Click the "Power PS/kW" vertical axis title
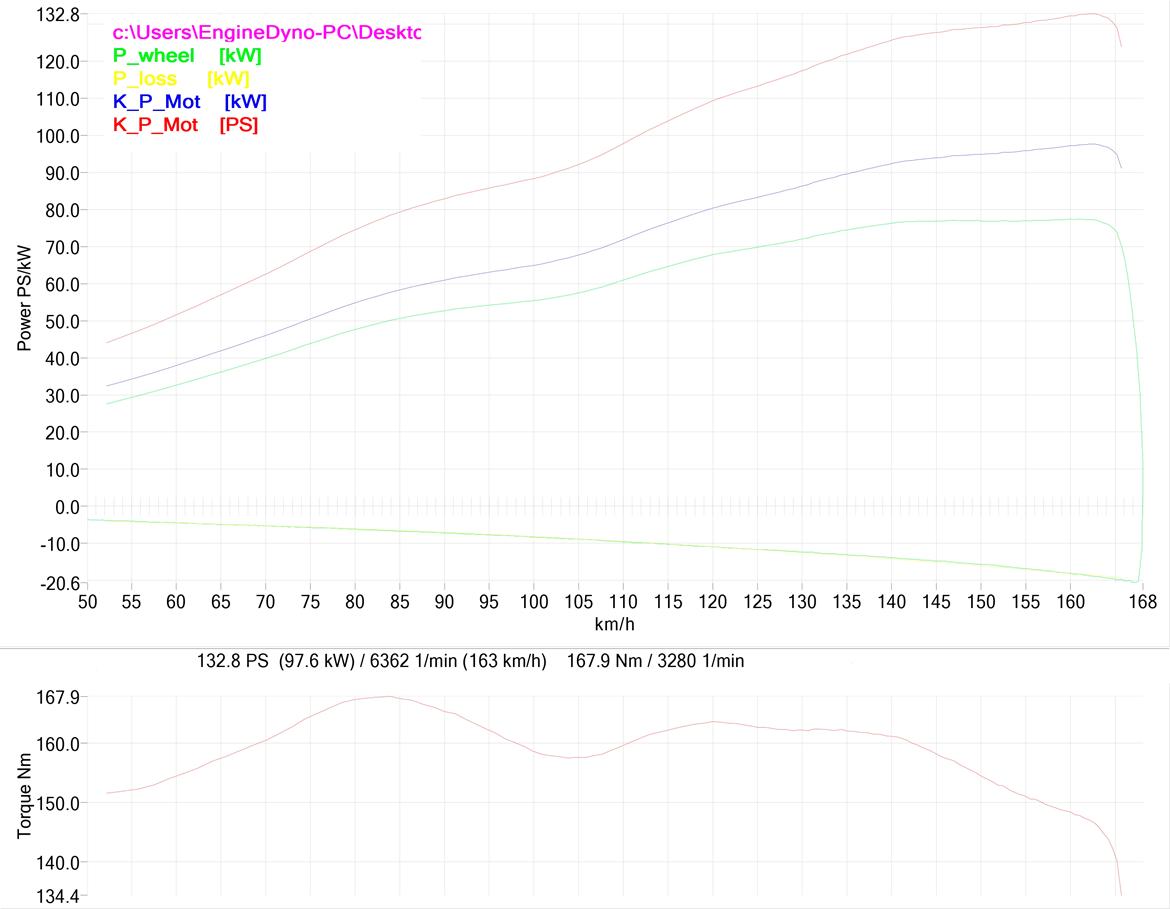Viewport: 1170px width, 909px height. click(x=24, y=301)
